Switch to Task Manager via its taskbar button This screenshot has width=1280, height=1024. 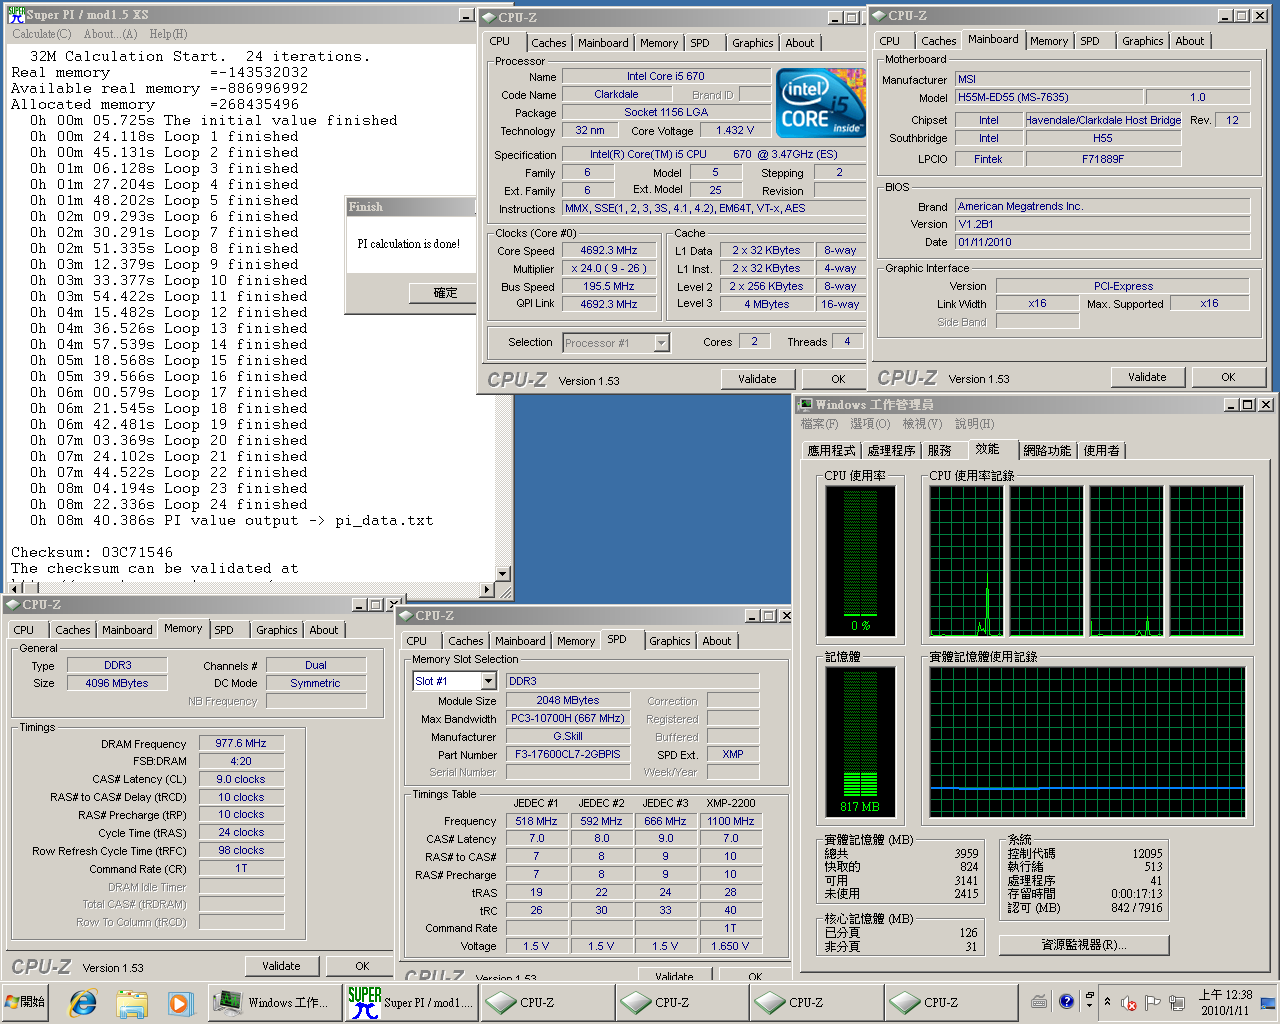[275, 1002]
